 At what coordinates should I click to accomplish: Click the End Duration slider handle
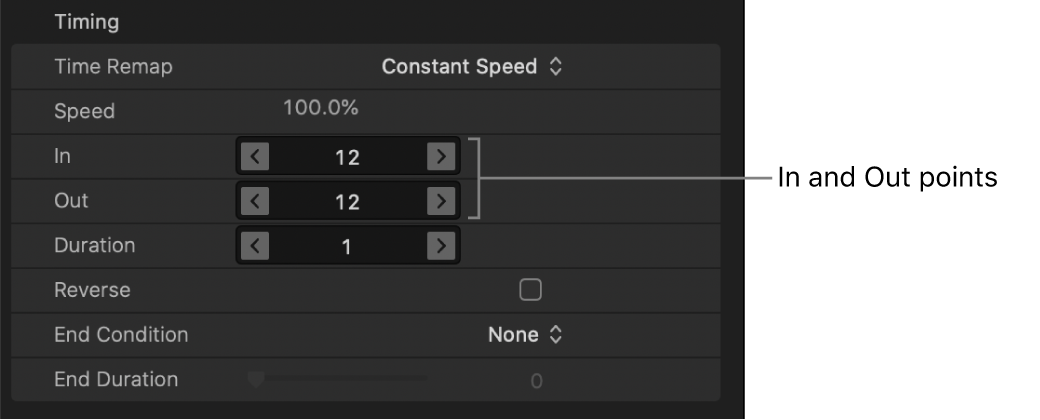[256, 379]
